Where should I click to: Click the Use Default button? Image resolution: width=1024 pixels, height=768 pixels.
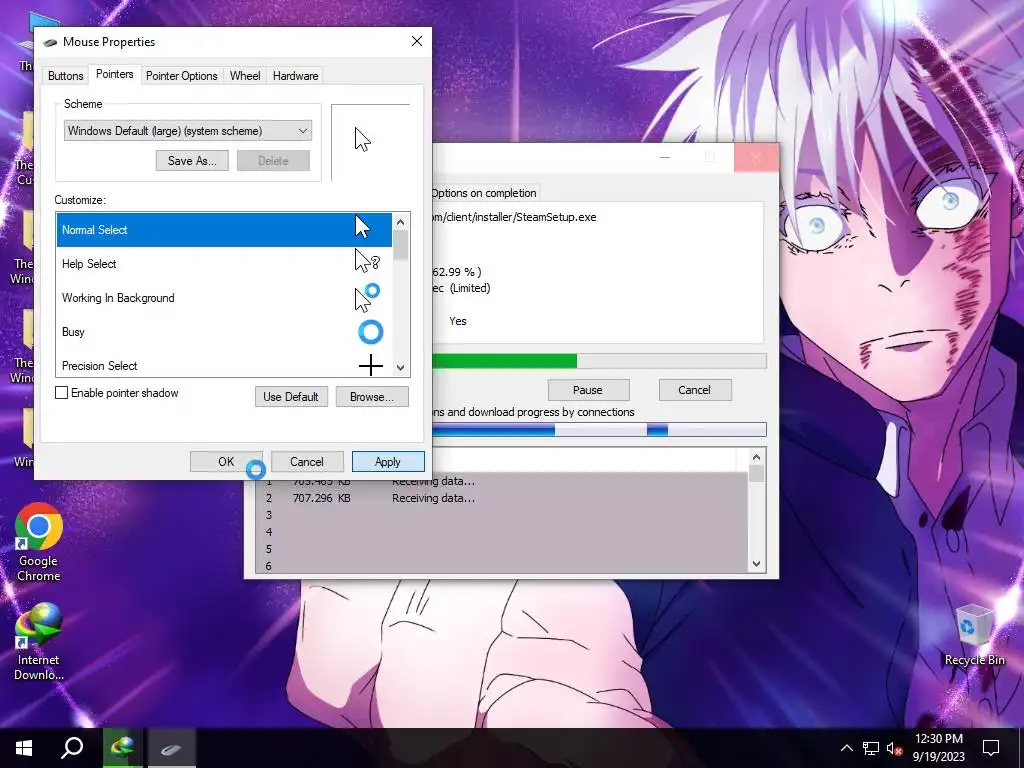point(291,396)
